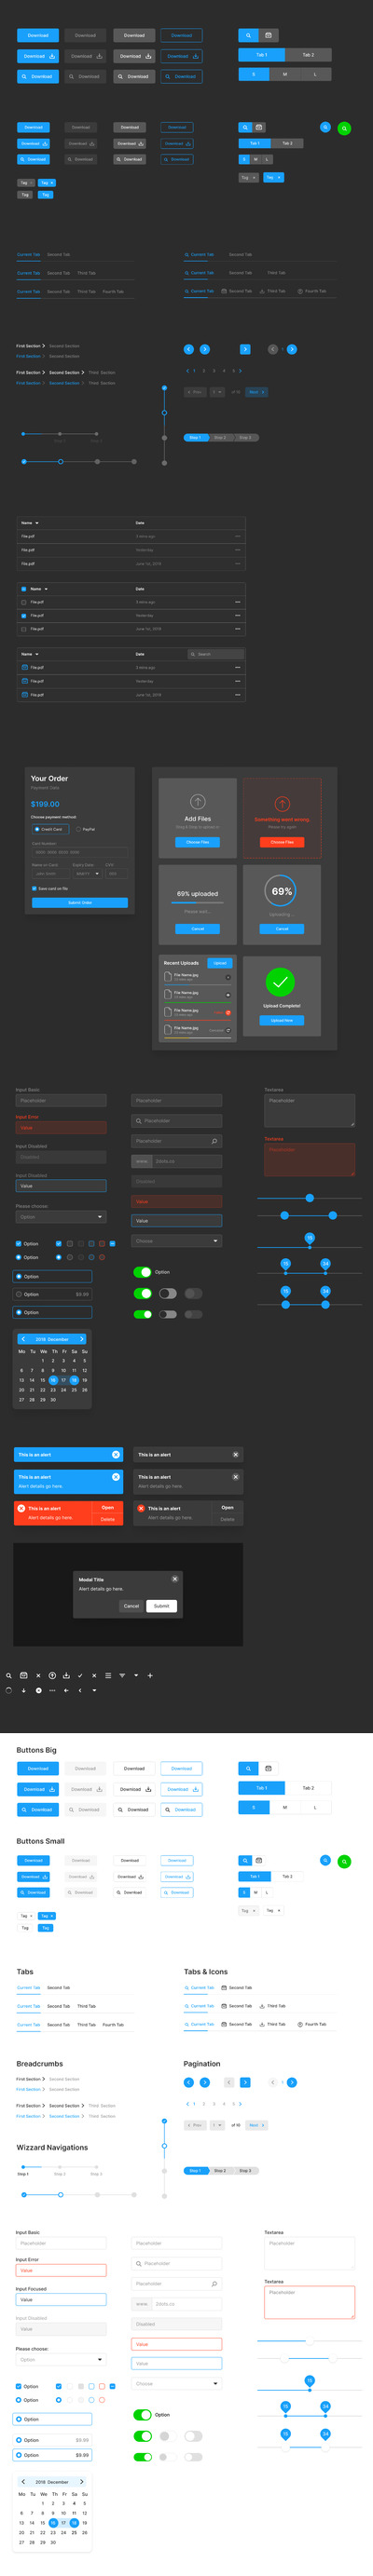Select the PayPal payment radio

point(79,828)
